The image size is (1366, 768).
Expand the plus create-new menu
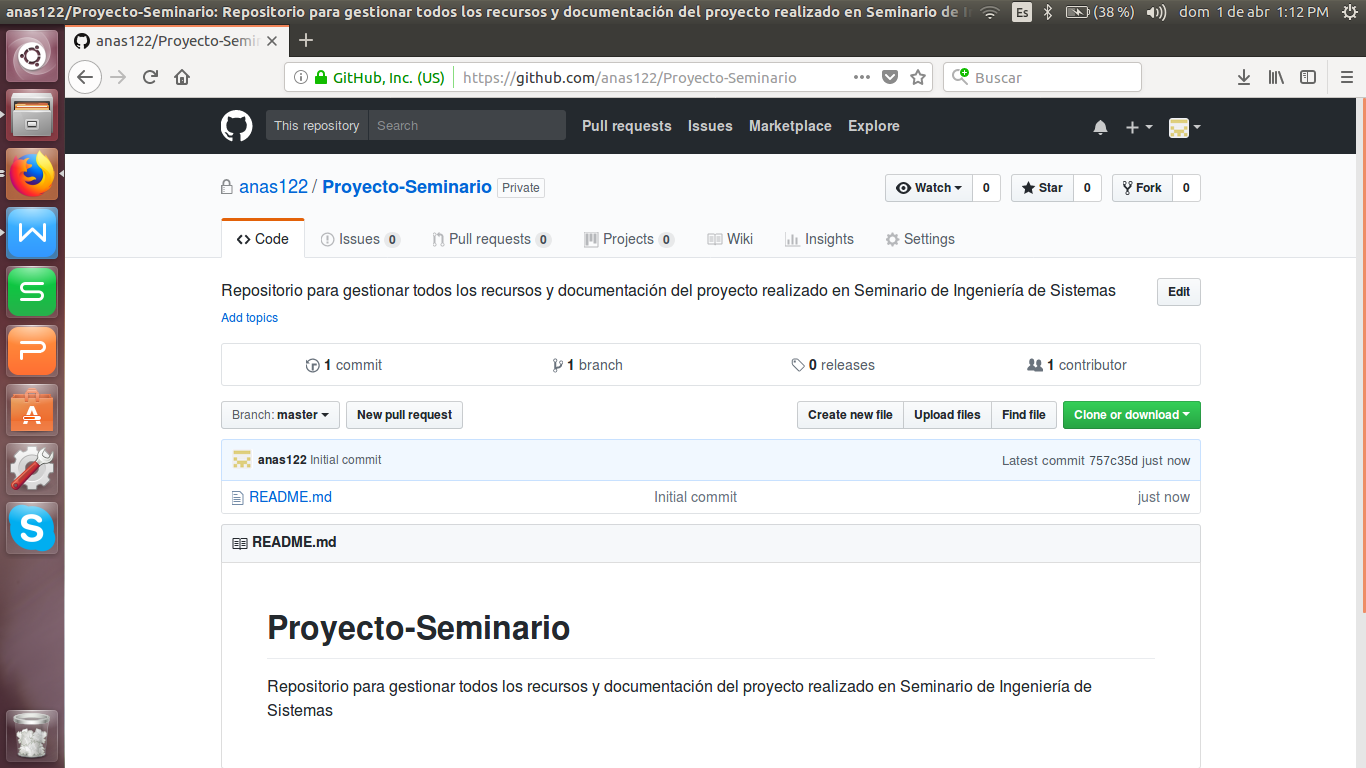[x=1139, y=127]
